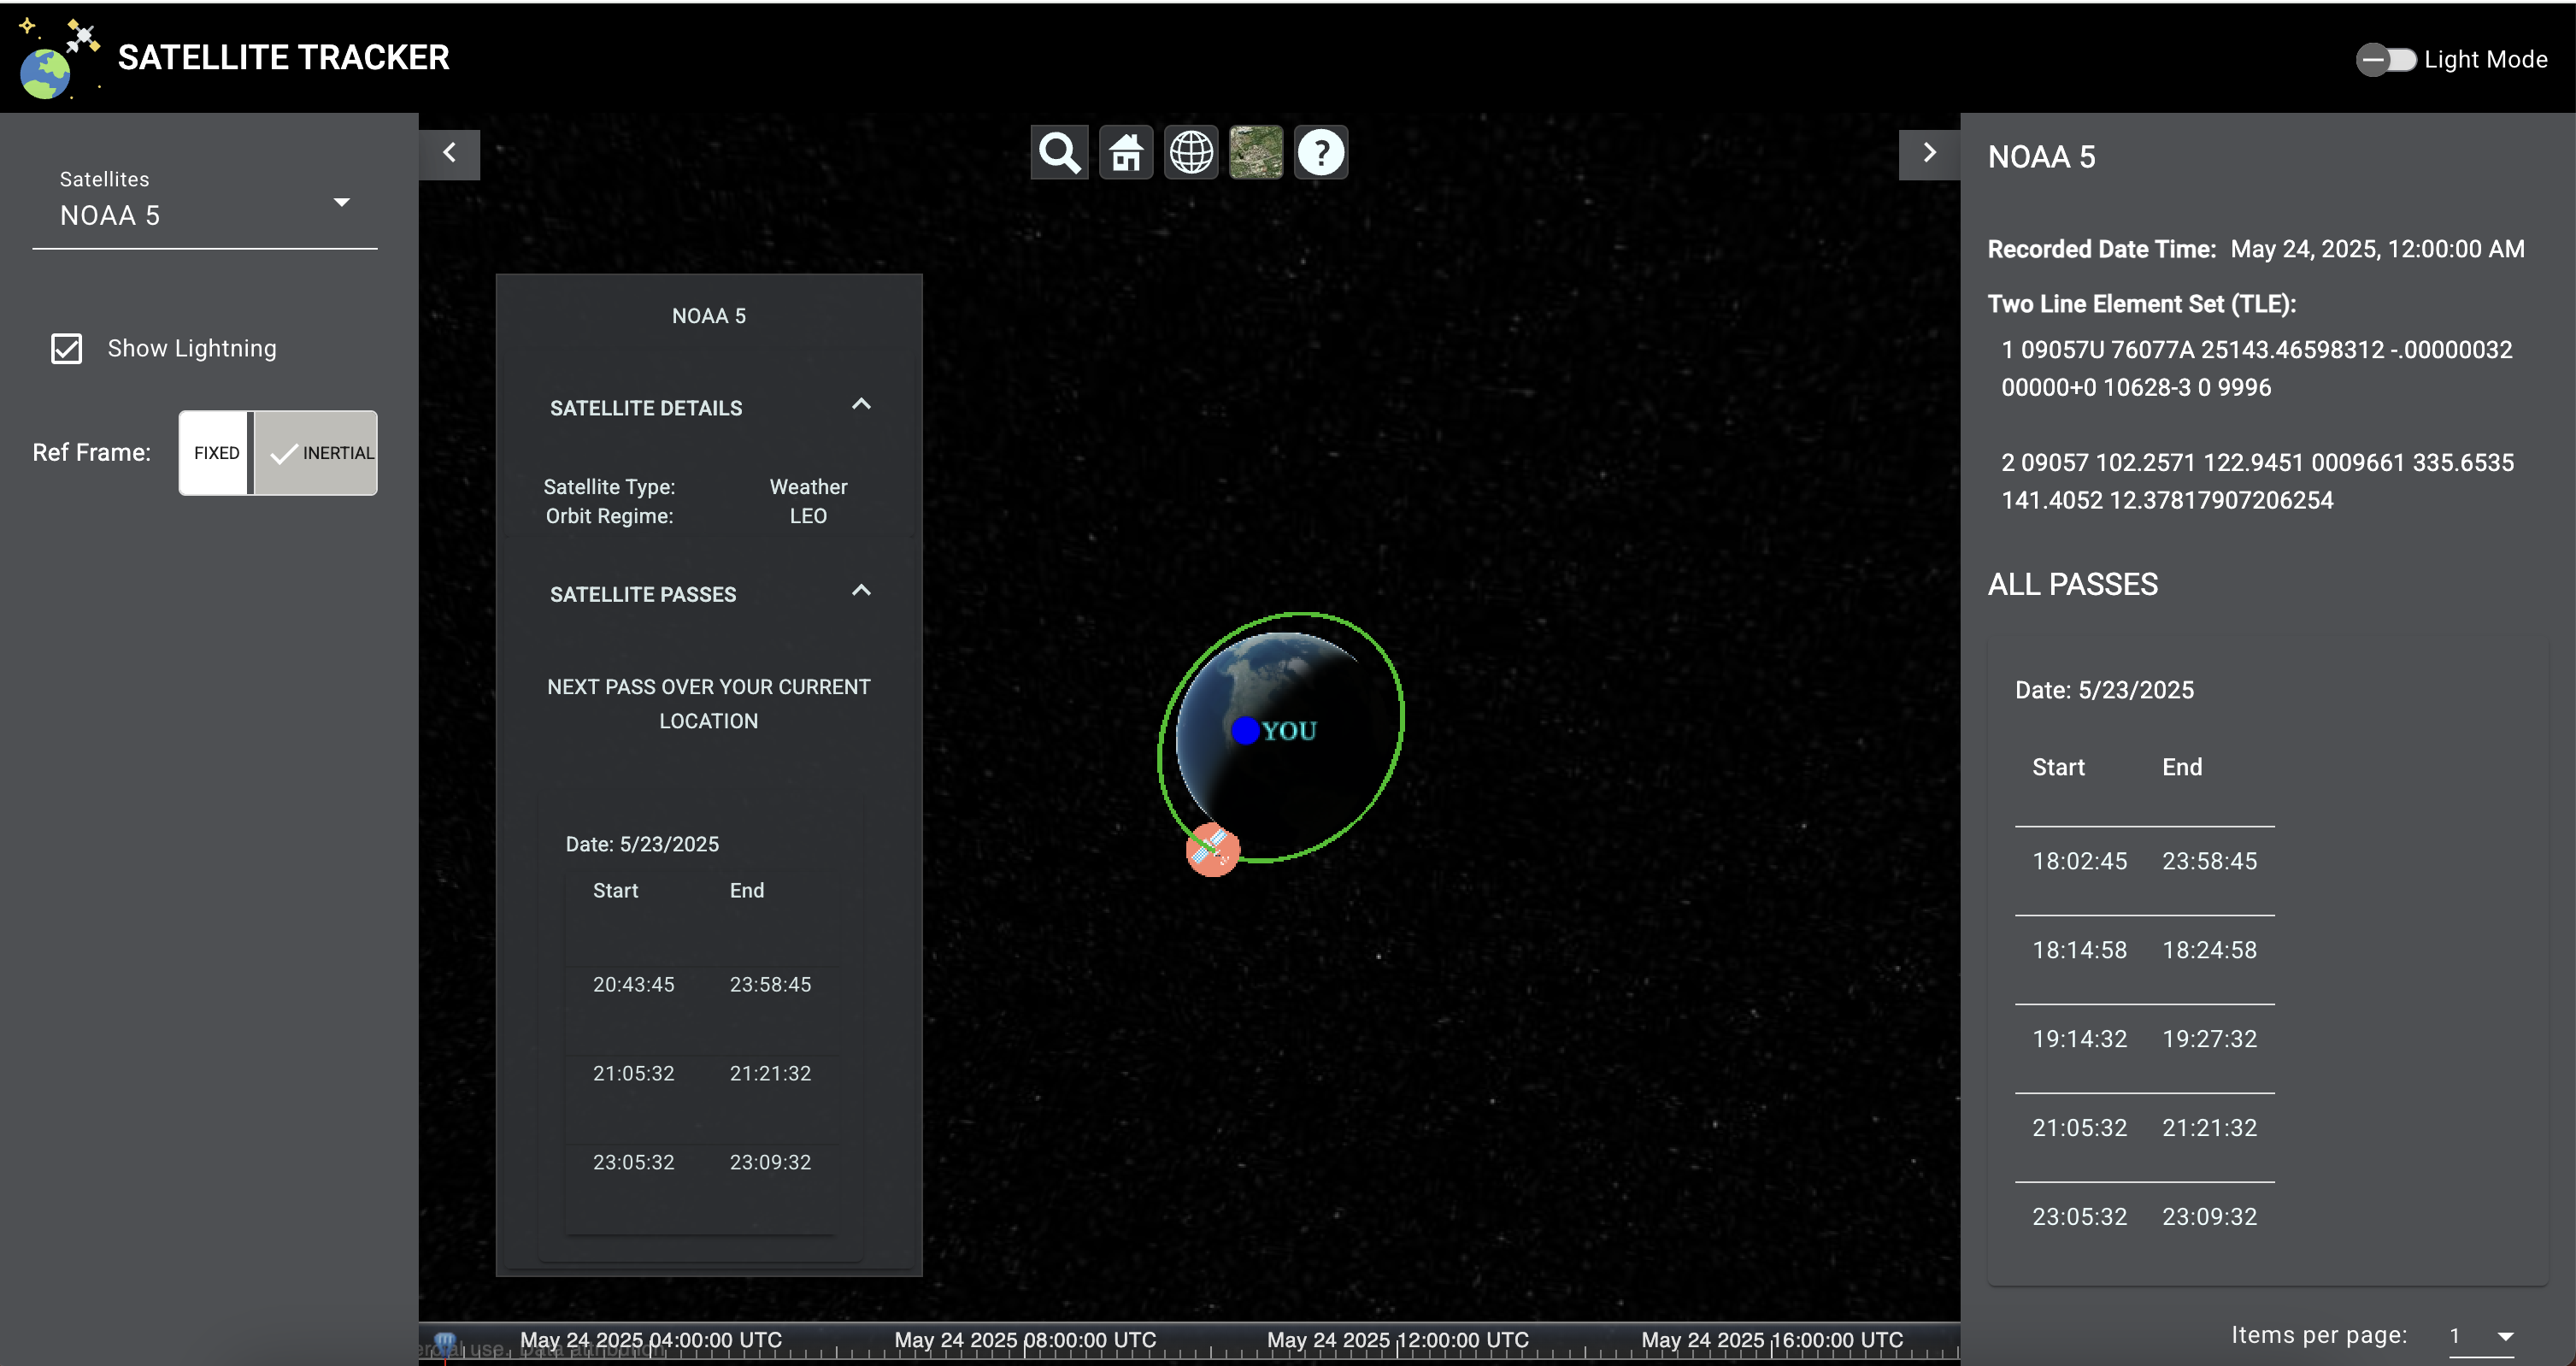The image size is (2576, 1366).
Task: Toggle the Light Mode switch
Action: [x=2385, y=60]
